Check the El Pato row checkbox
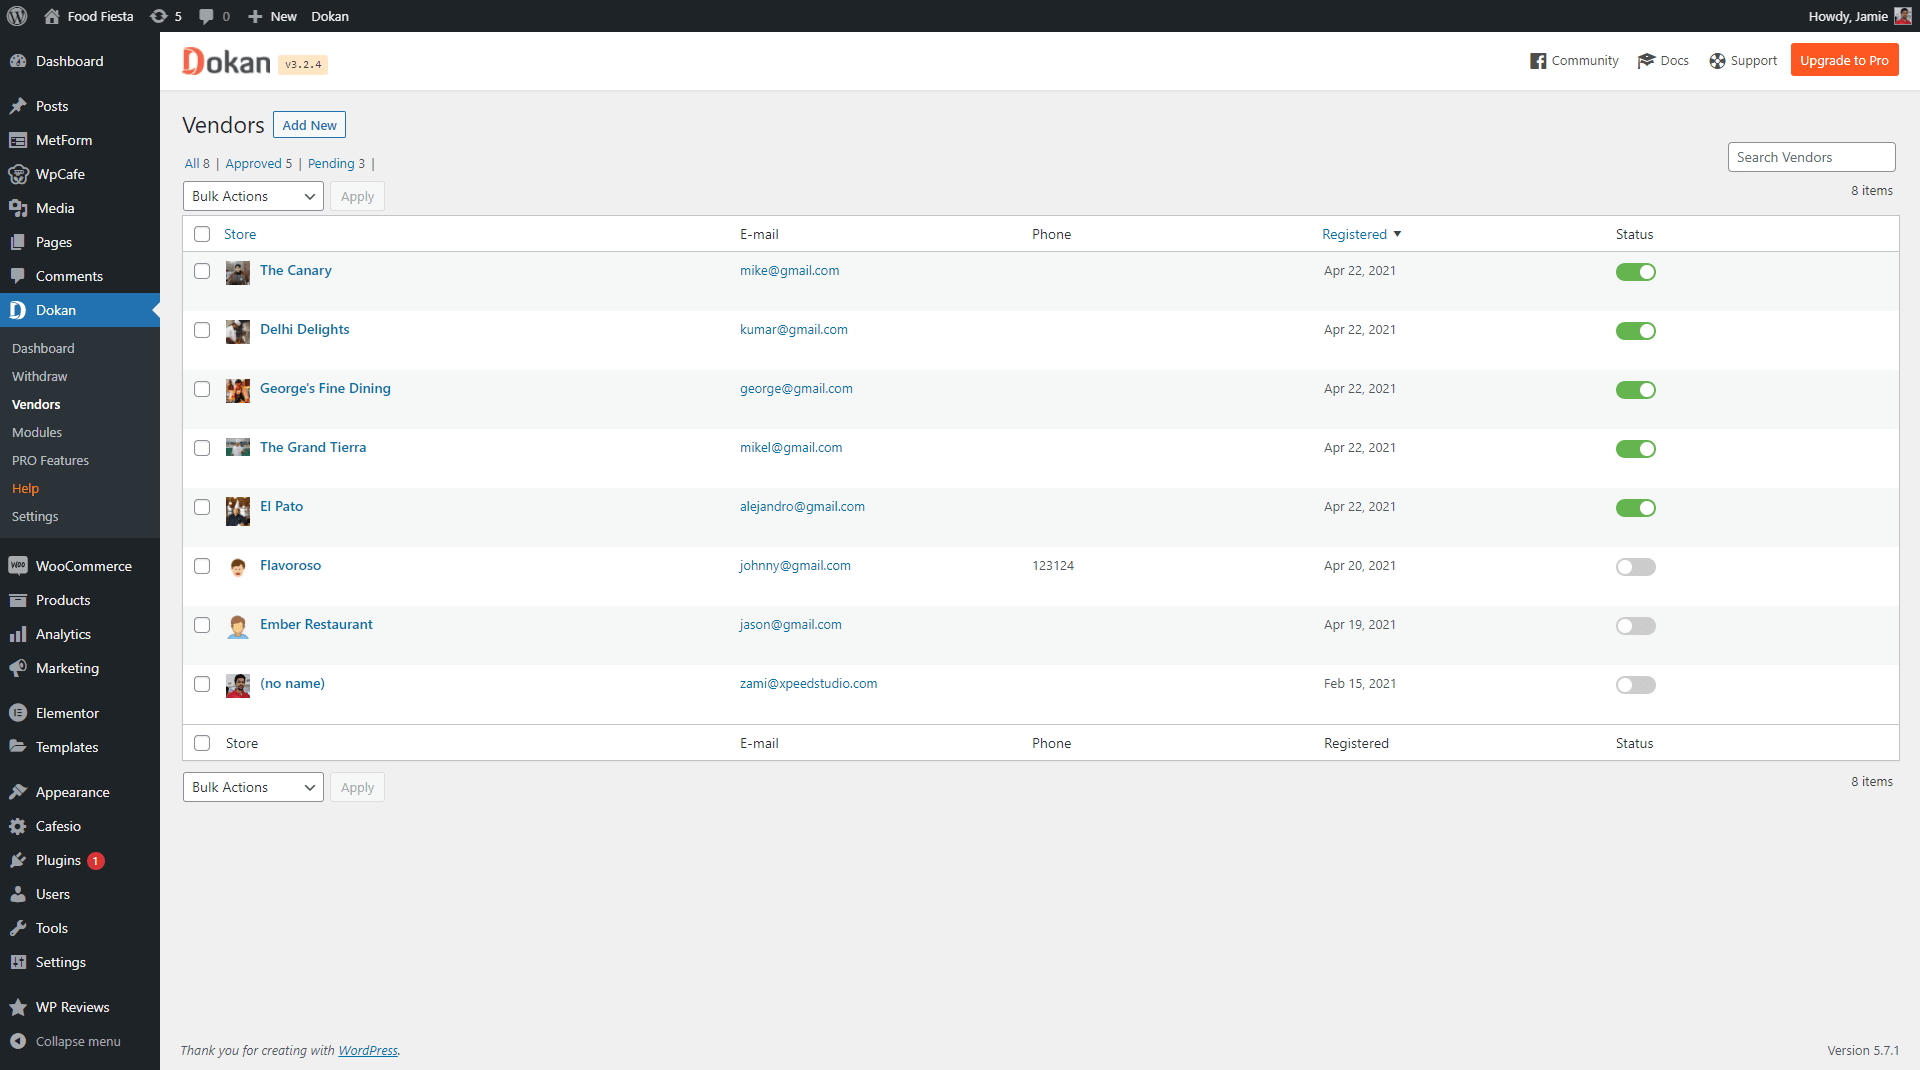 click(x=202, y=507)
